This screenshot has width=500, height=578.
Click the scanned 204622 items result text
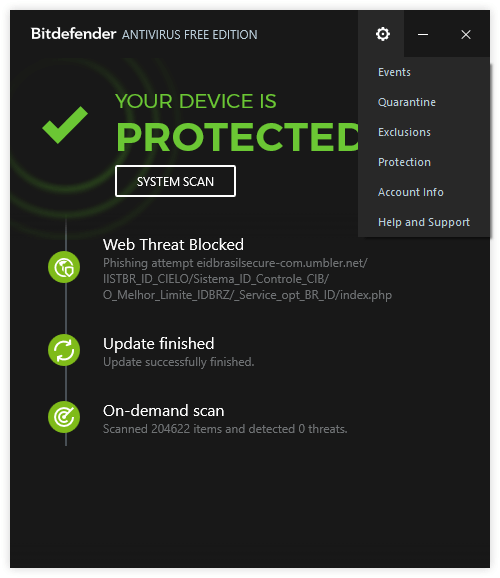click(225, 429)
